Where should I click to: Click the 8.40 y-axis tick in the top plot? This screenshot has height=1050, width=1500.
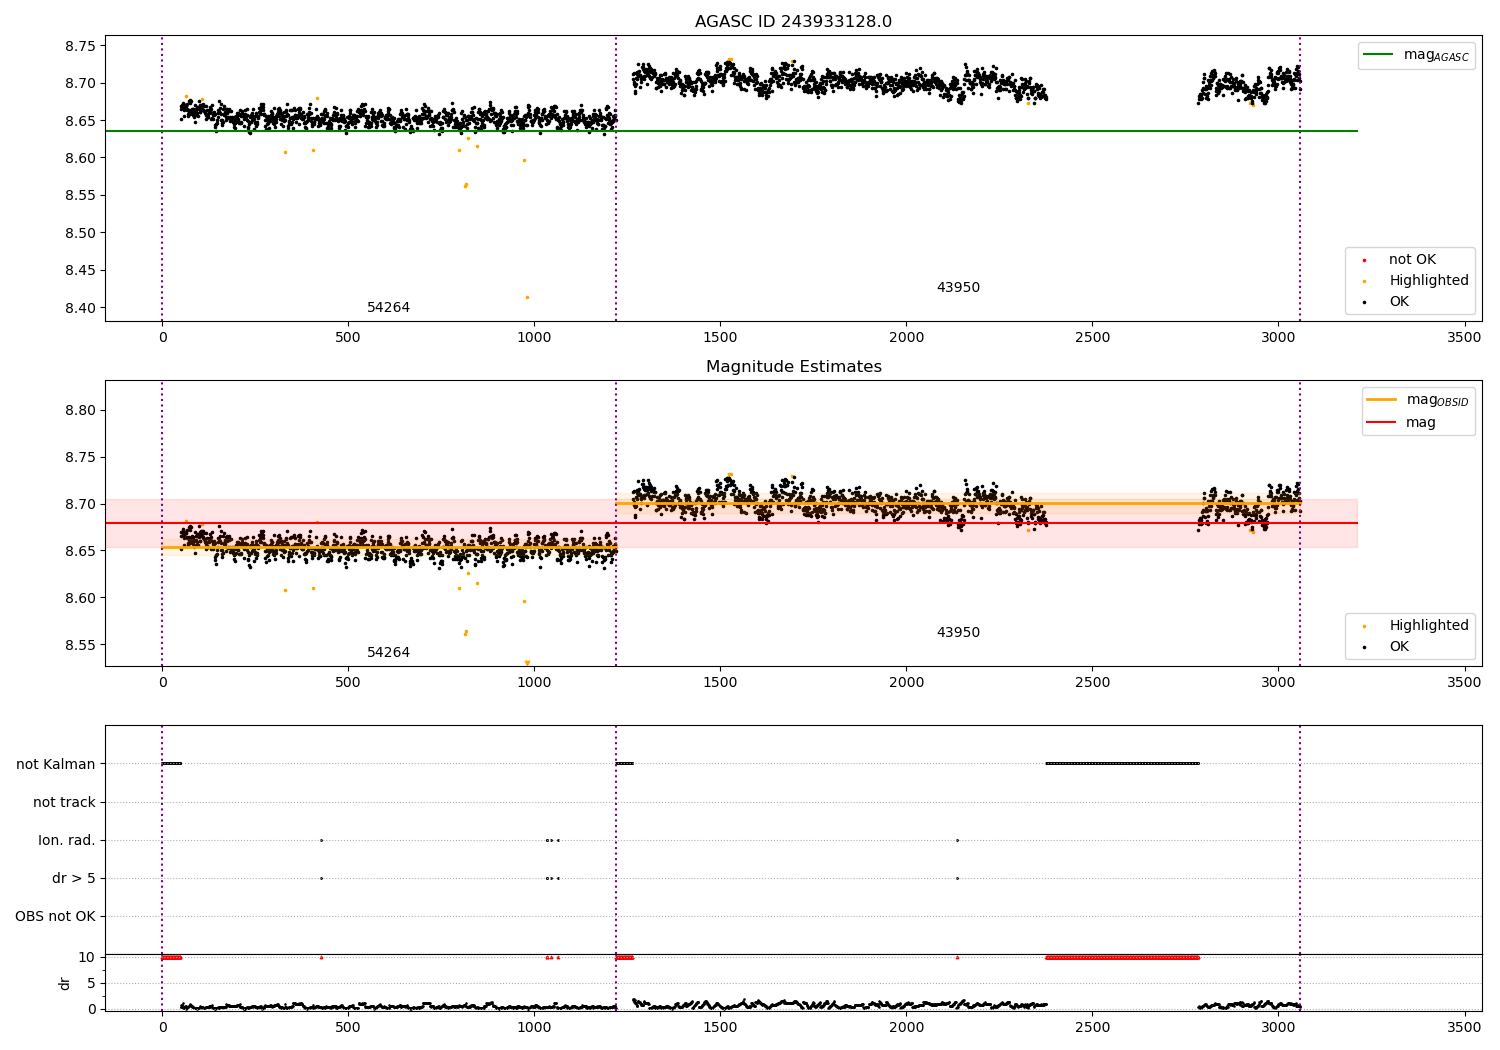click(79, 308)
